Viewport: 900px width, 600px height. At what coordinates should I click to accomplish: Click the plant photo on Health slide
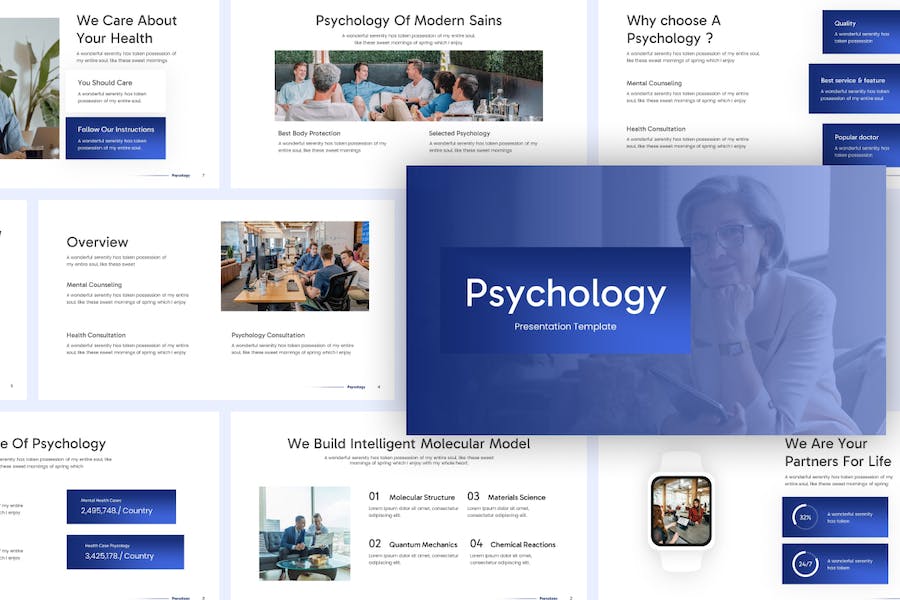pyautogui.click(x=29, y=88)
